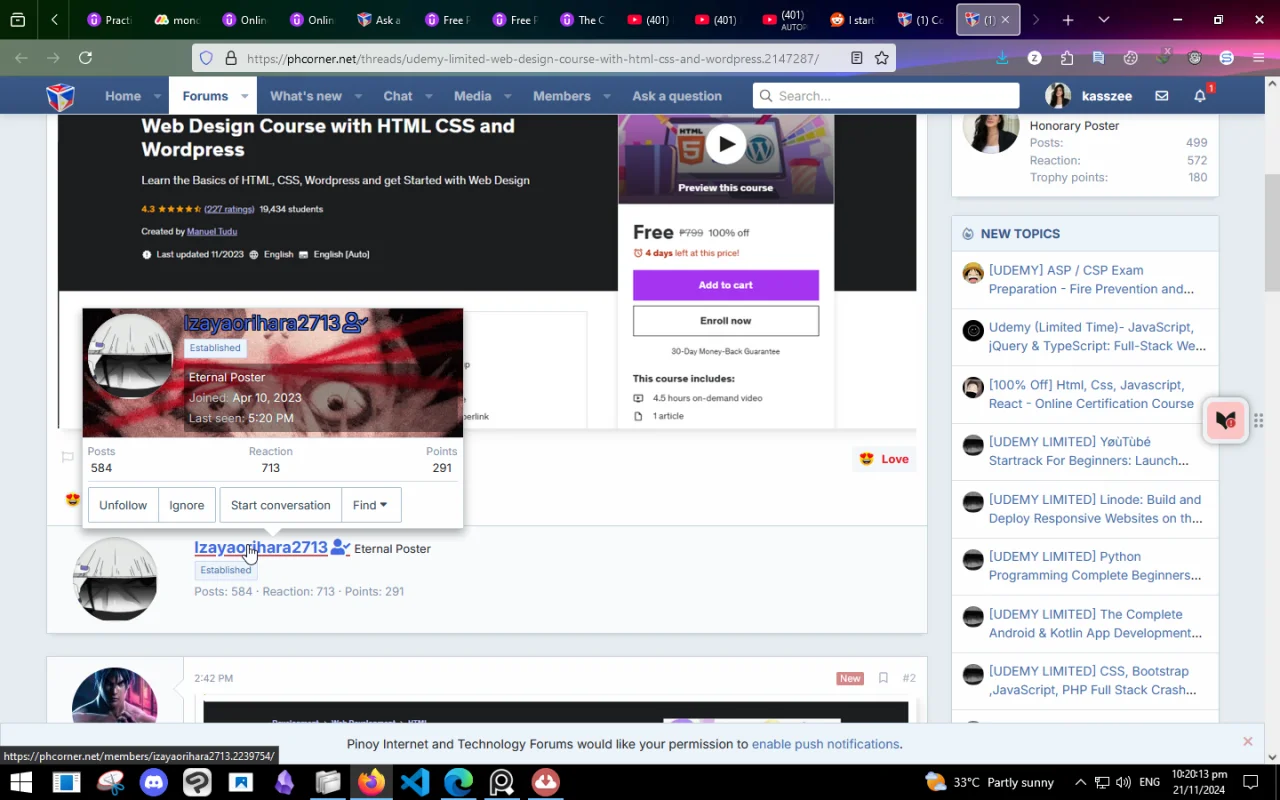Open Izayaorihara2713 profile link below post
This screenshot has height=800, width=1280.
coord(261,547)
